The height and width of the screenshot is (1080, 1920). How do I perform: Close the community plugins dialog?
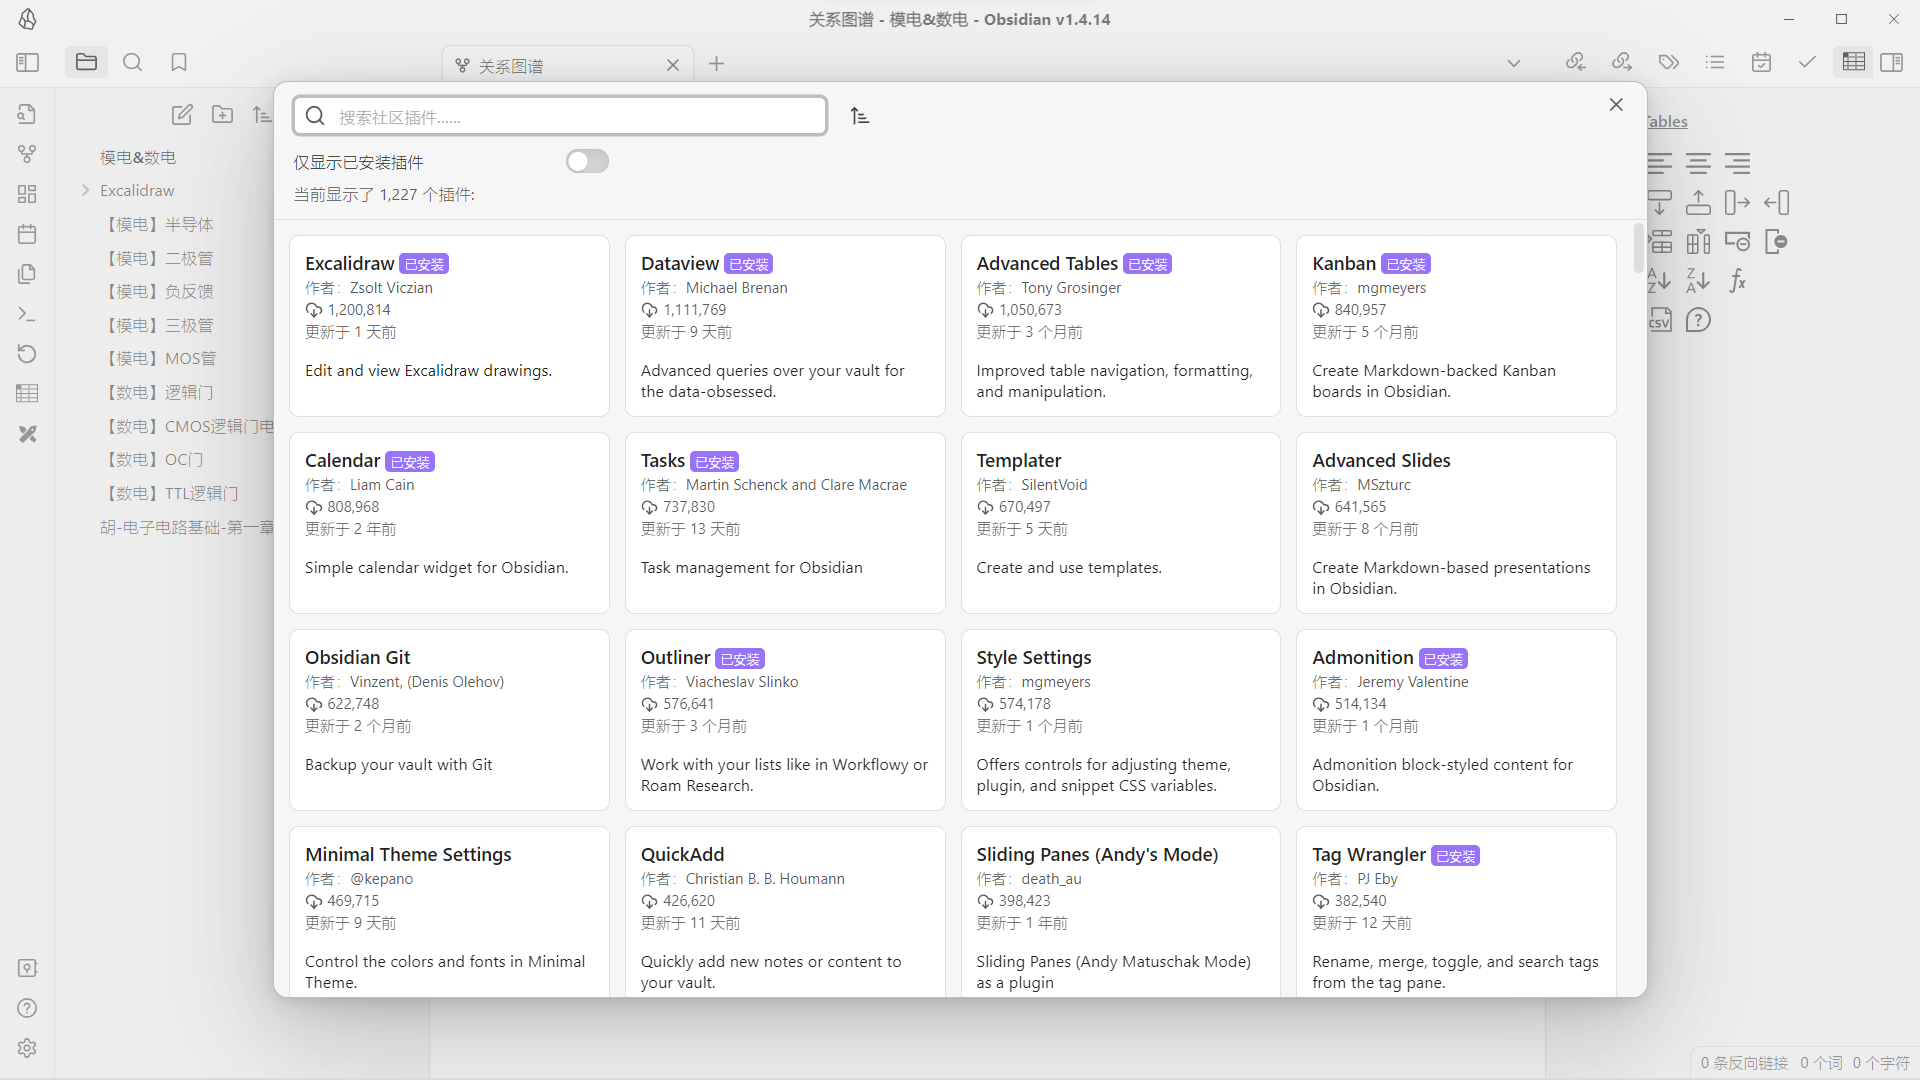point(1616,104)
